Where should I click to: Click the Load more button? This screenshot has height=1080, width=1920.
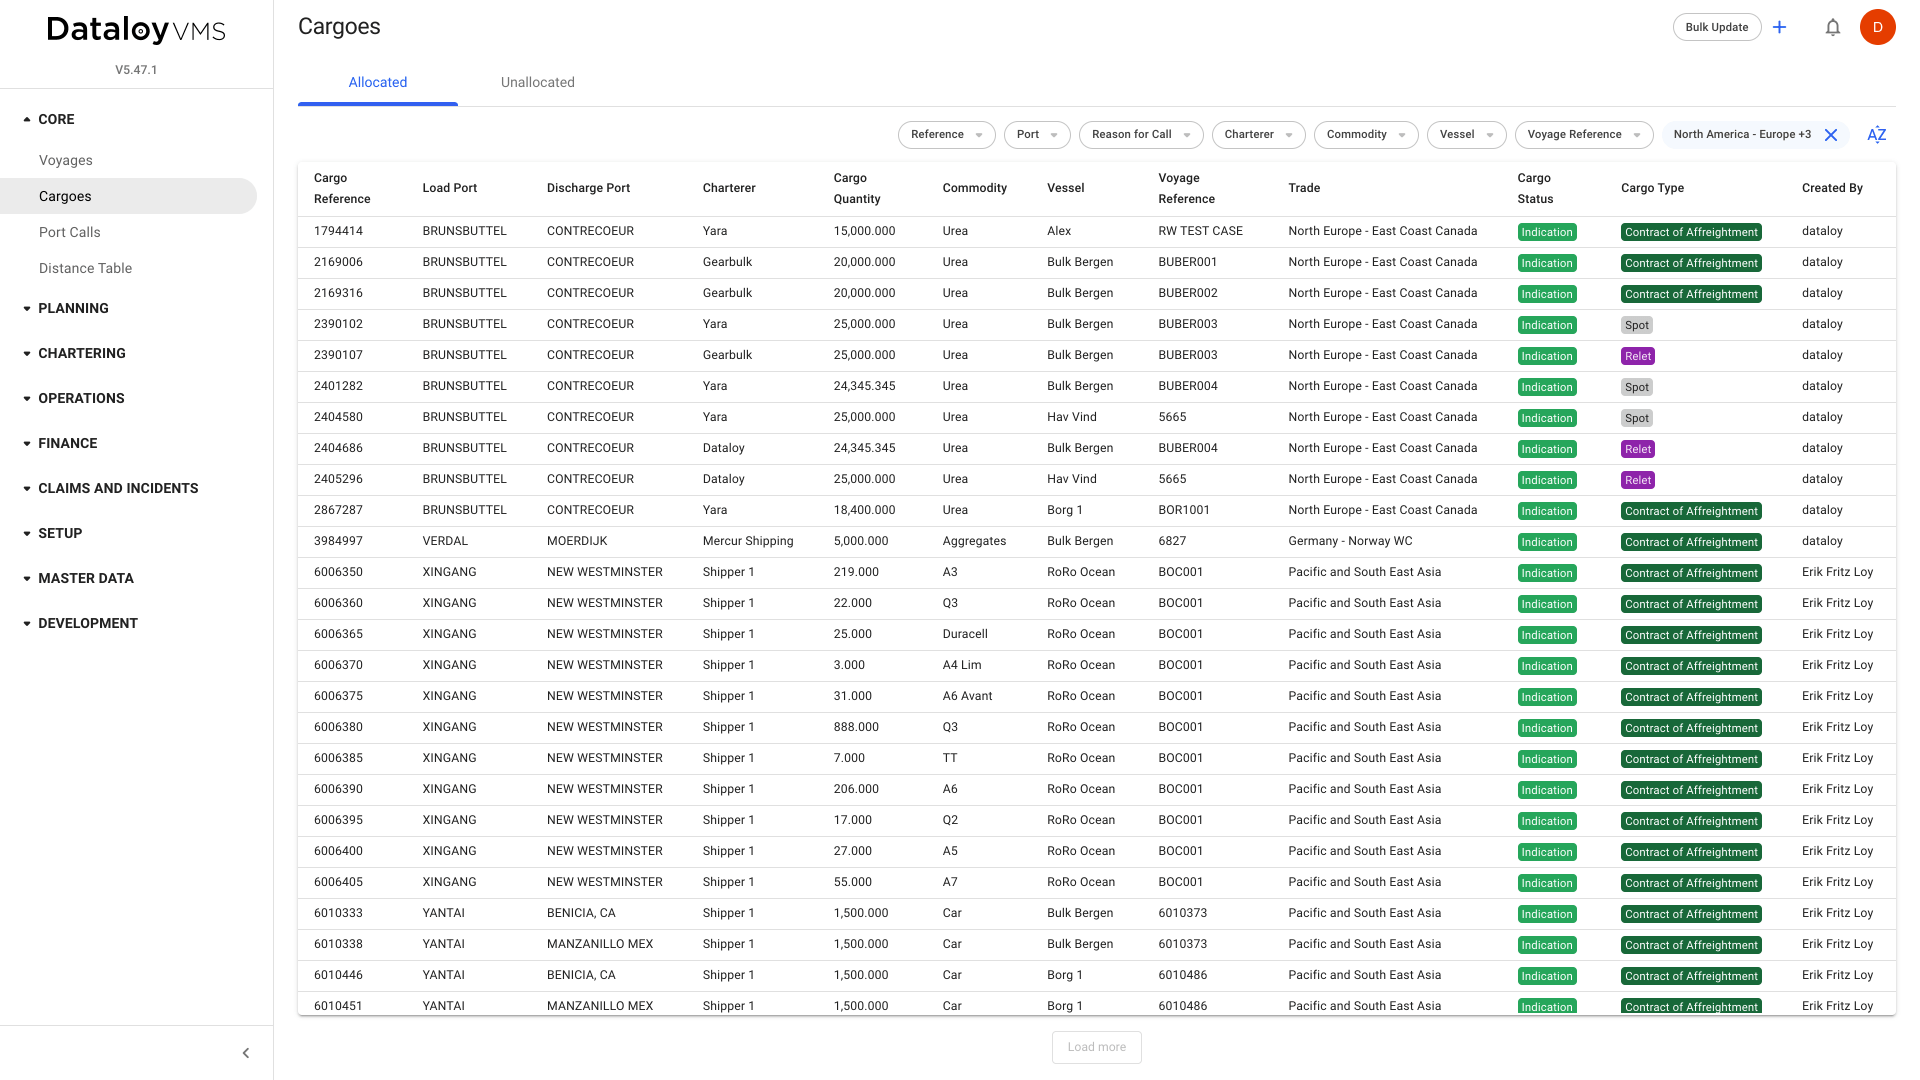pos(1096,1047)
